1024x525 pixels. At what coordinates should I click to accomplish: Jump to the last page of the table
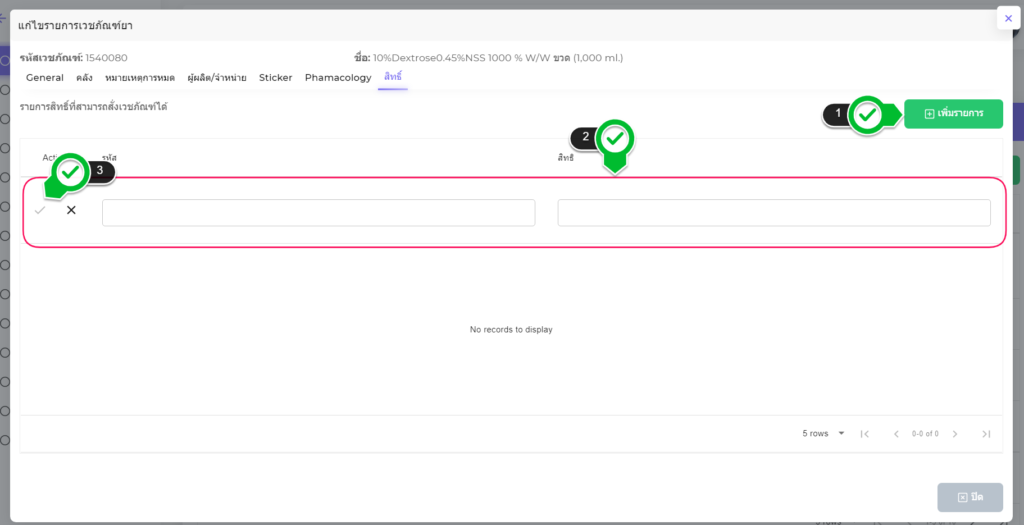click(986, 434)
